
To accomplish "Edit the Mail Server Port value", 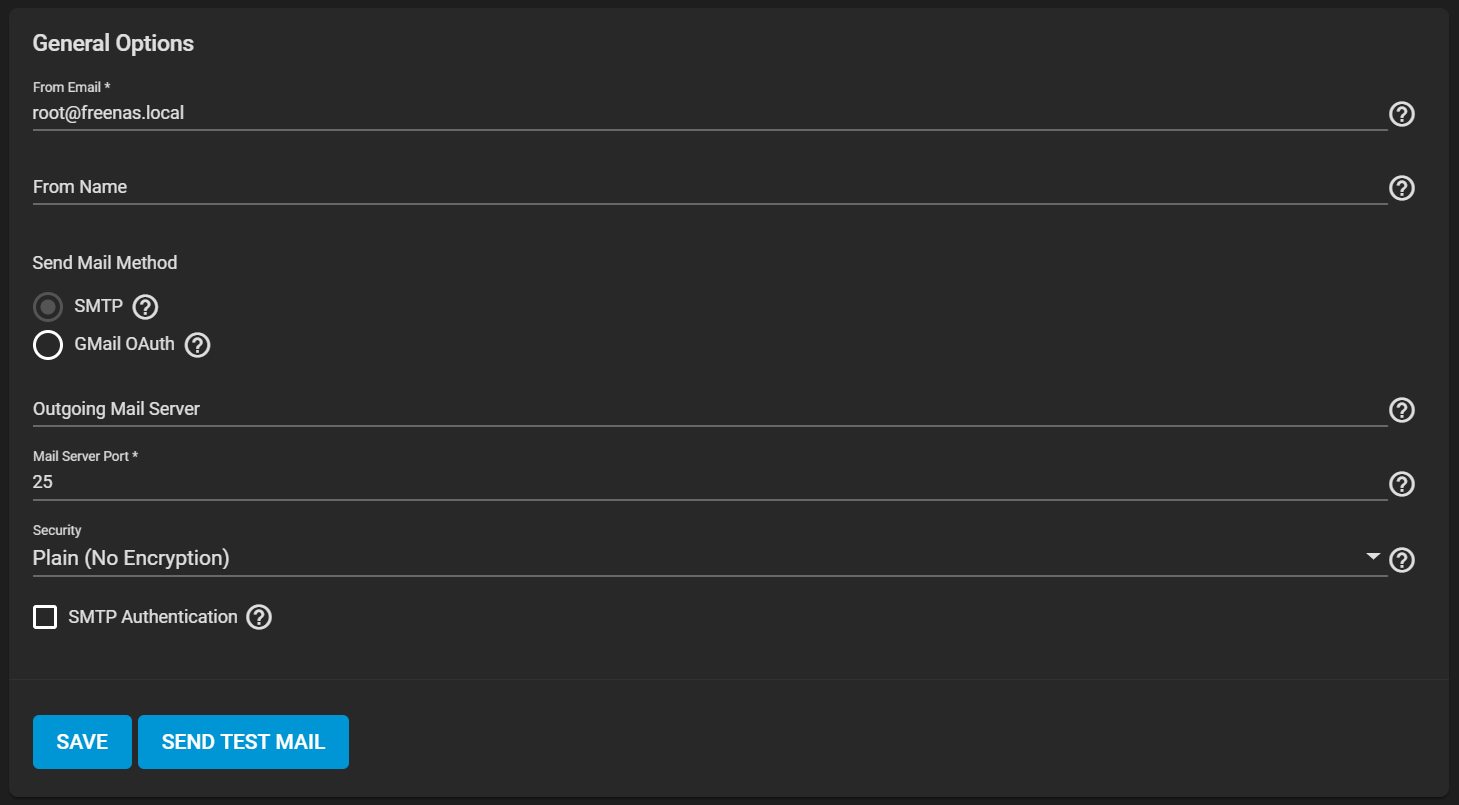I will coord(700,482).
